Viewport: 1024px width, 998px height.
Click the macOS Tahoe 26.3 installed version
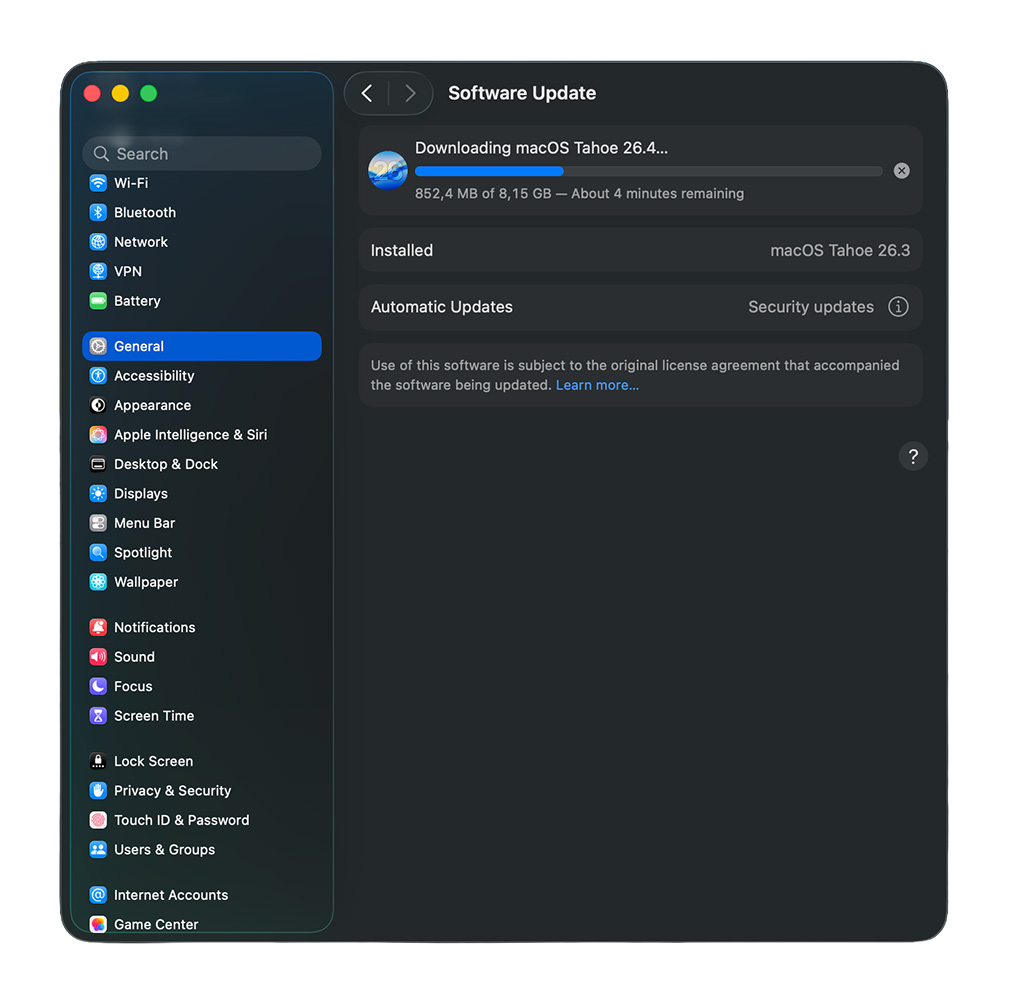click(x=840, y=250)
